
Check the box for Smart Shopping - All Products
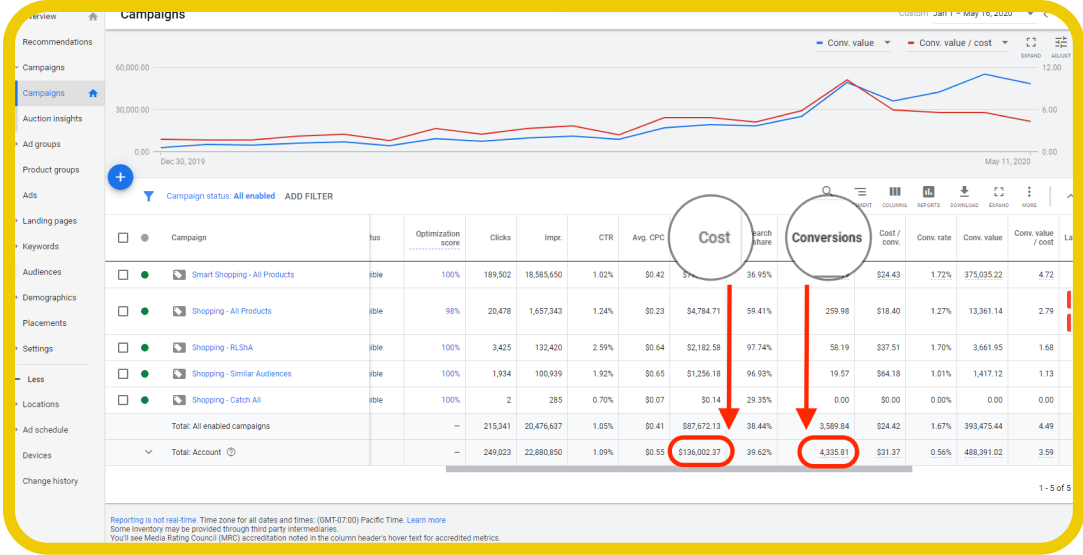coord(123,275)
